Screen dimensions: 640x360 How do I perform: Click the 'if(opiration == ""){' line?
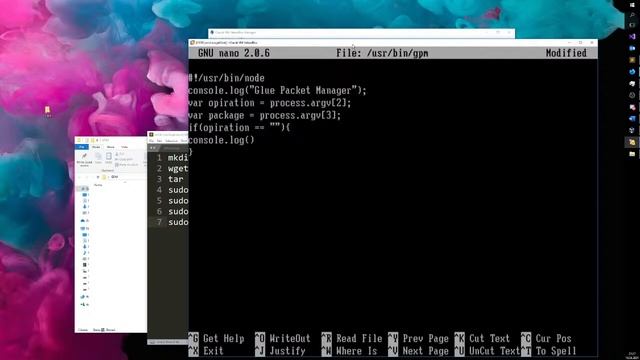pyautogui.click(x=239, y=127)
